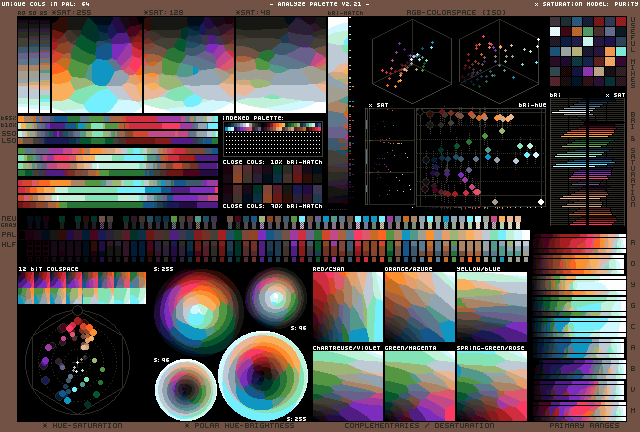Image resolution: width=640 pixels, height=432 pixels.
Task: Open the SAT 255 voronoi color map
Action: point(97,65)
